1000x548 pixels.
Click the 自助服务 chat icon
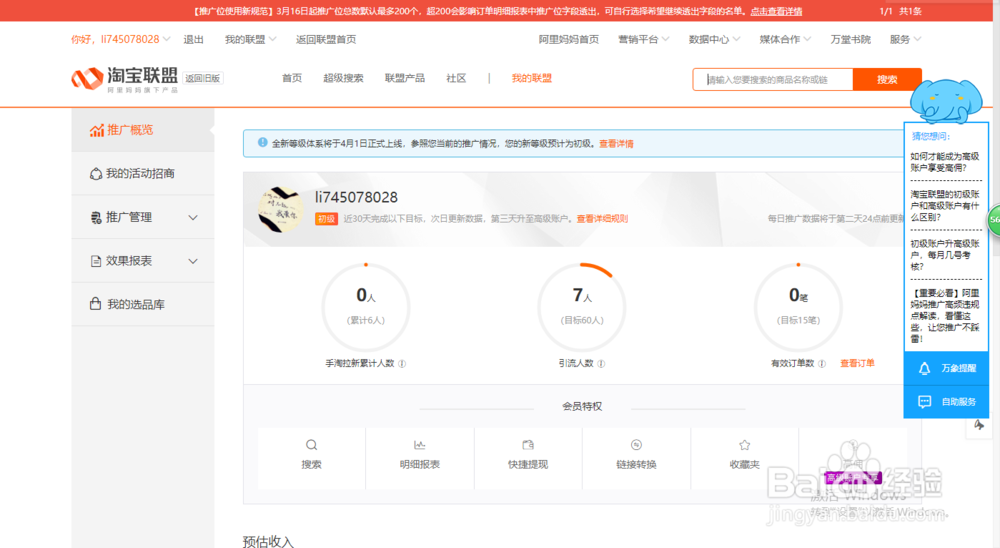click(925, 401)
